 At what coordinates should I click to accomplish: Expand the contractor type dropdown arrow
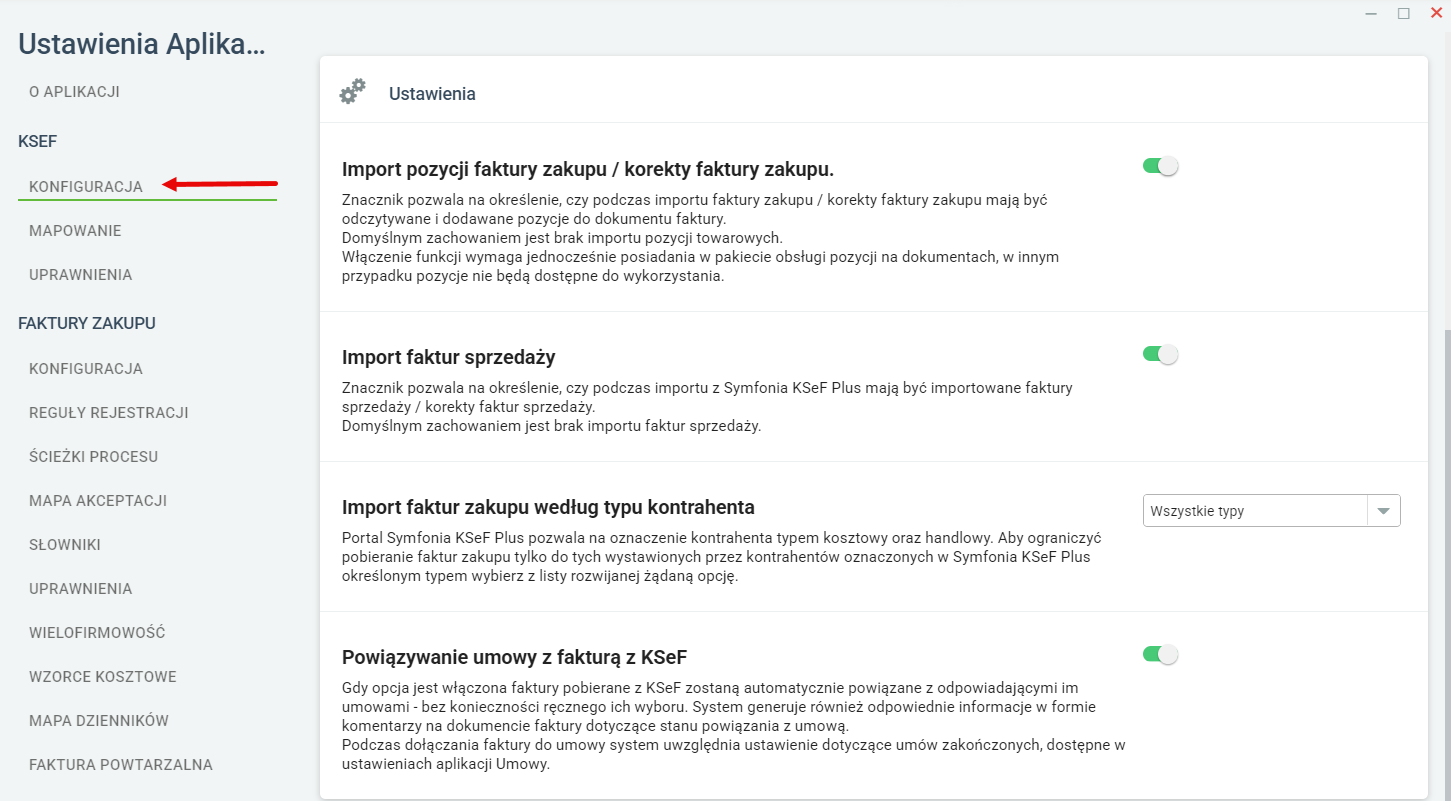[1384, 511]
